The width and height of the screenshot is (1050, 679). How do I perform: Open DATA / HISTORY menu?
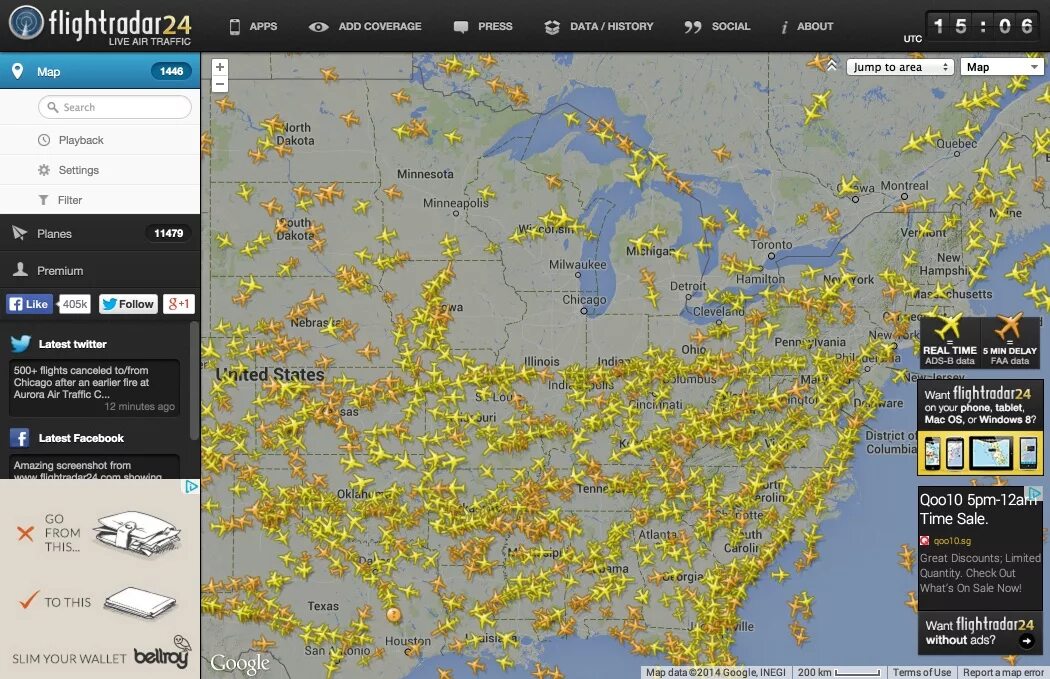pos(611,26)
